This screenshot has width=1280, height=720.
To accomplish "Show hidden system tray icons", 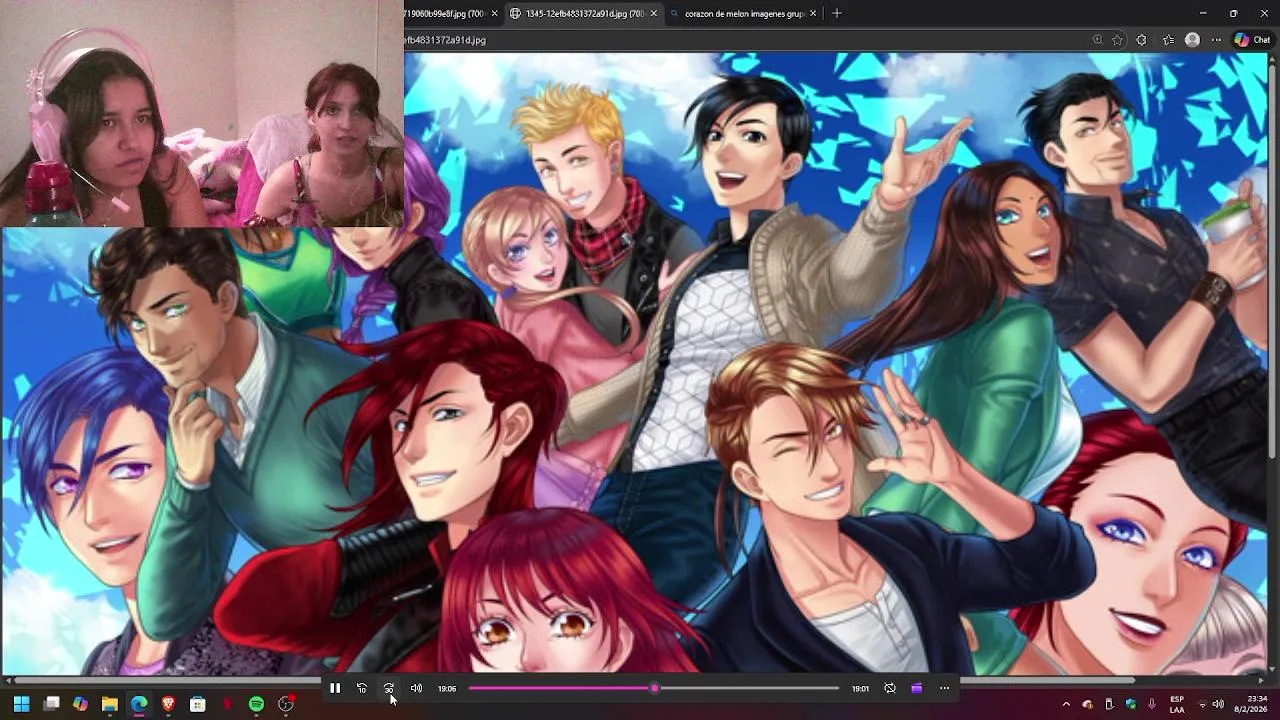I will [1066, 704].
